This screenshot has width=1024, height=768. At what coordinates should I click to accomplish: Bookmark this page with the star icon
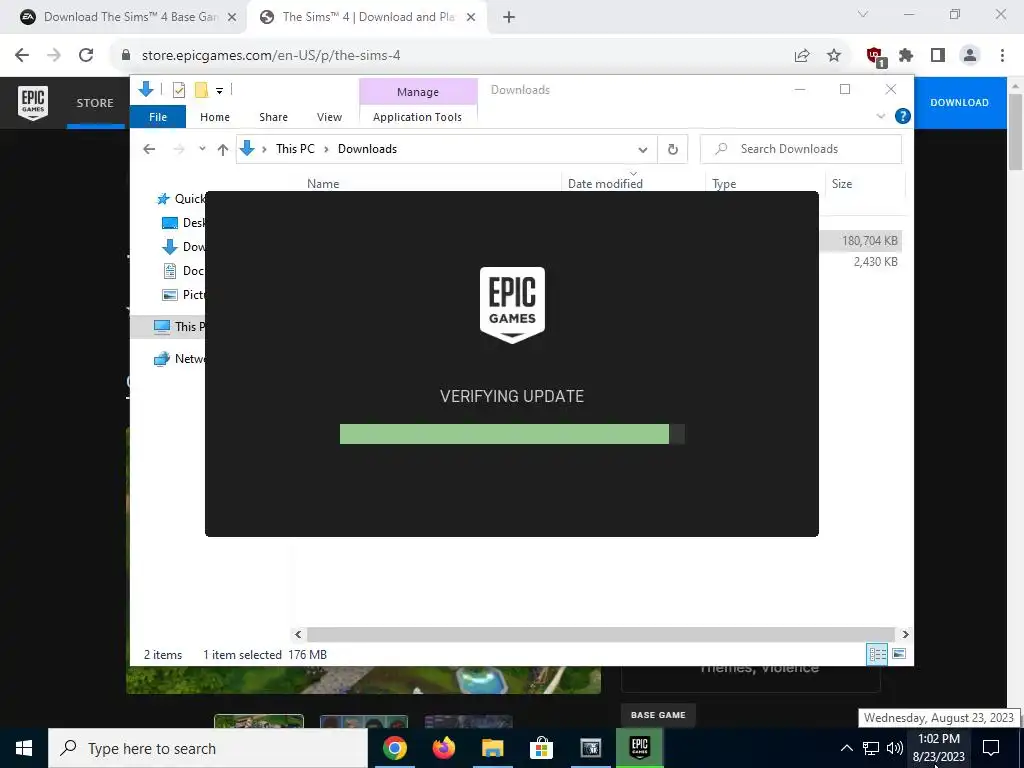click(834, 56)
